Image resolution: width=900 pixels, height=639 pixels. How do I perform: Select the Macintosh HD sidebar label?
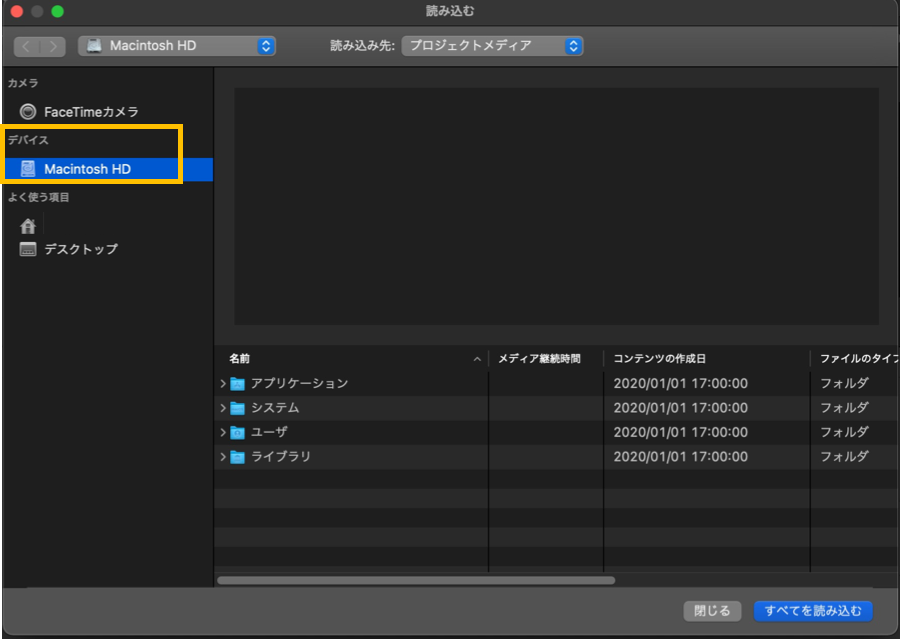[87, 169]
